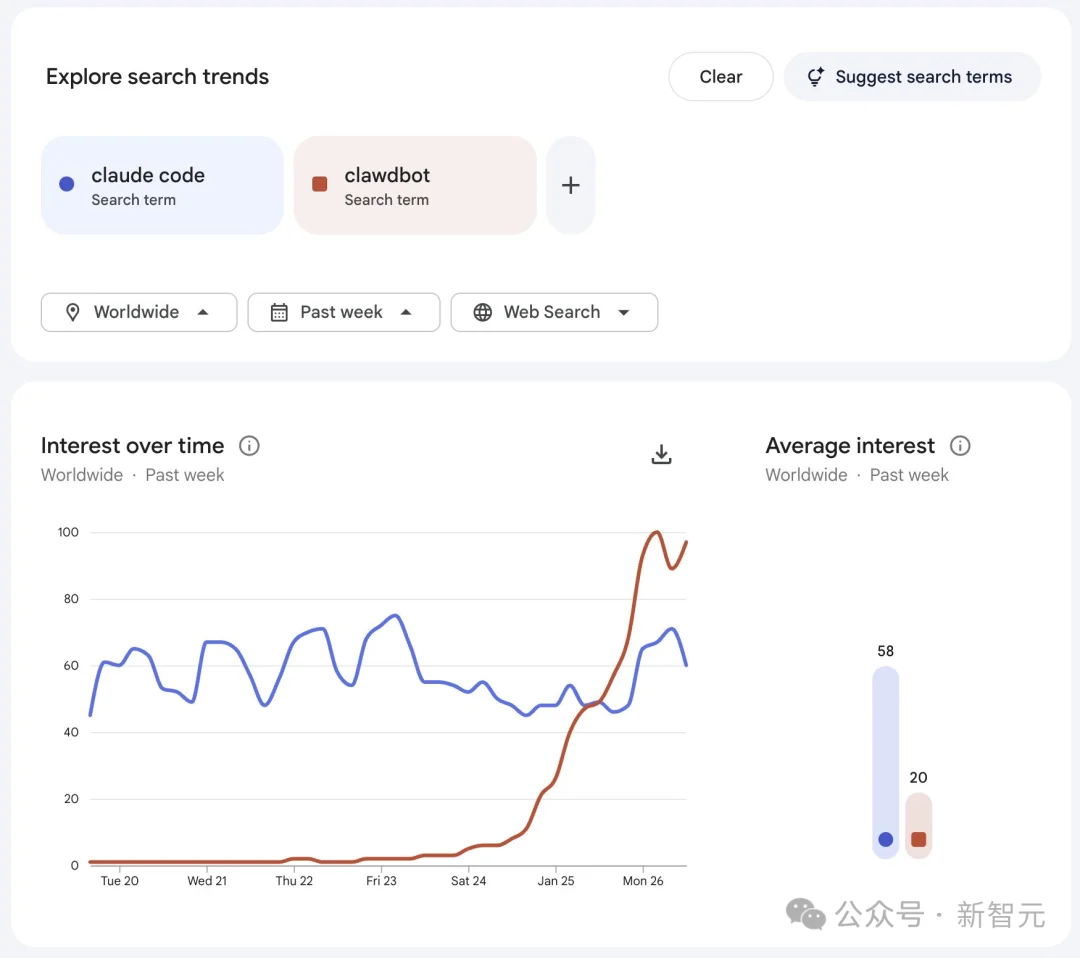This screenshot has width=1080, height=958.
Task: Click the sparkle lightbulb suggest icon
Action: coord(816,77)
